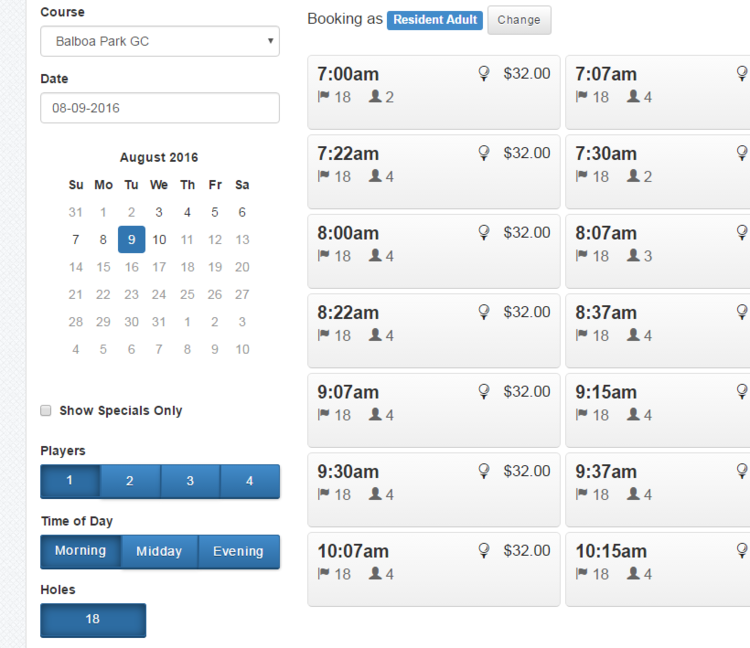The height and width of the screenshot is (648, 750).
Task: Click the Change button next to Resident Adult
Action: (x=518, y=20)
